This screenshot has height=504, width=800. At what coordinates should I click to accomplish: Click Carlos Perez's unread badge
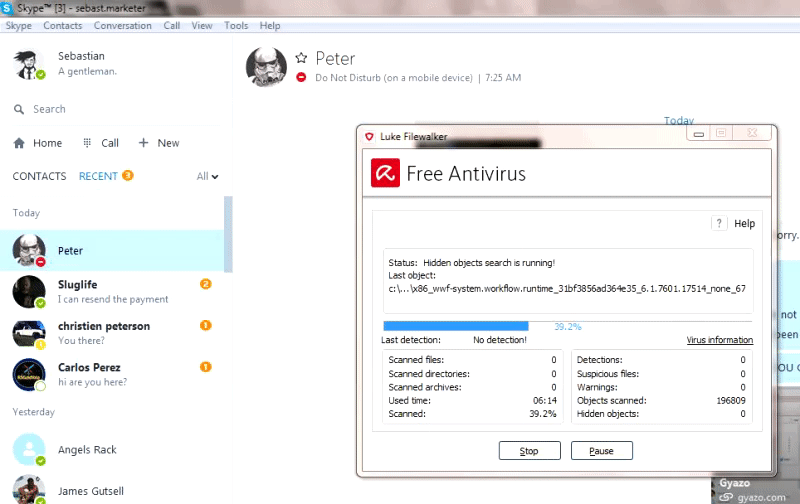pos(206,367)
